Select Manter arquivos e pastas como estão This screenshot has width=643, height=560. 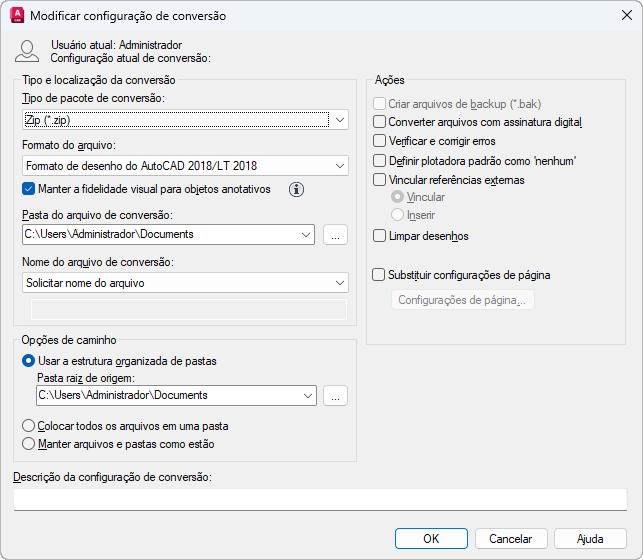(x=28, y=444)
